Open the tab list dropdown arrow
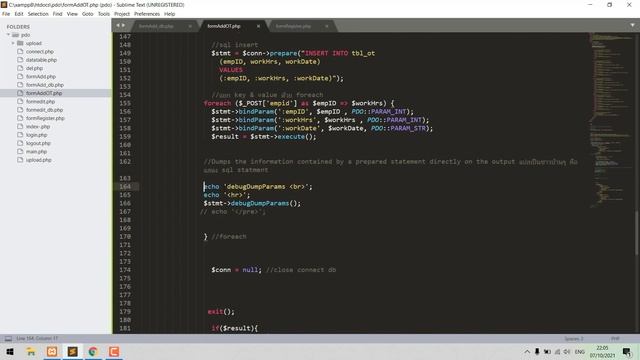This screenshot has height=360, width=640. [x=632, y=25]
